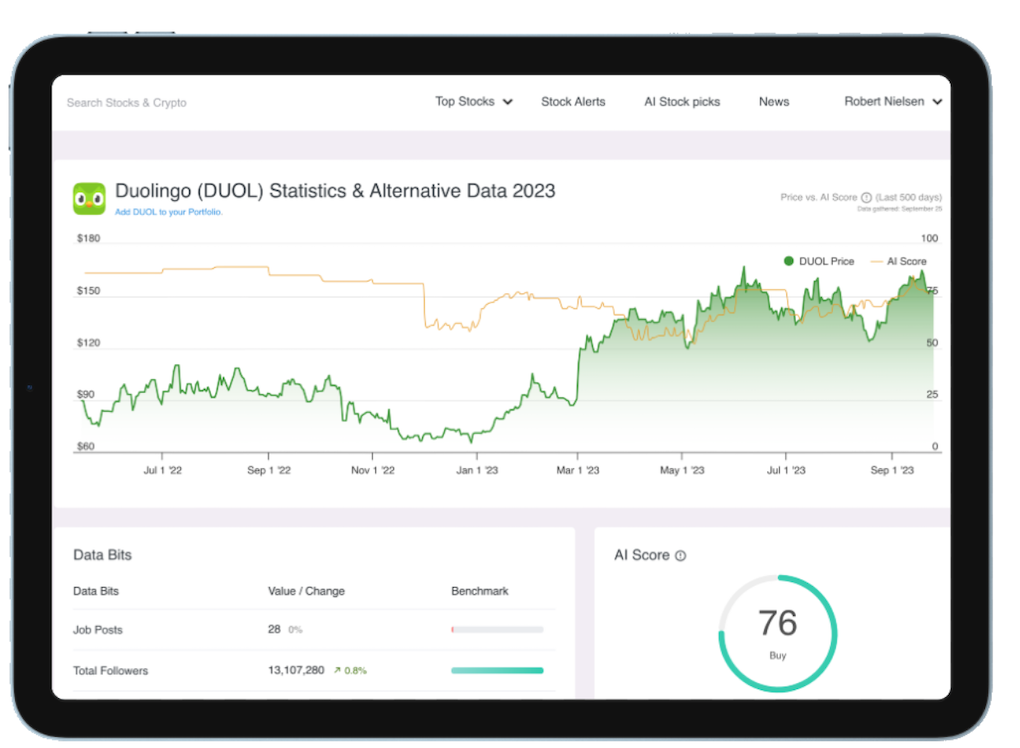The height and width of the screenshot is (748, 1020).
Task: Click the May 1 '23 axis marker
Action: point(682,470)
